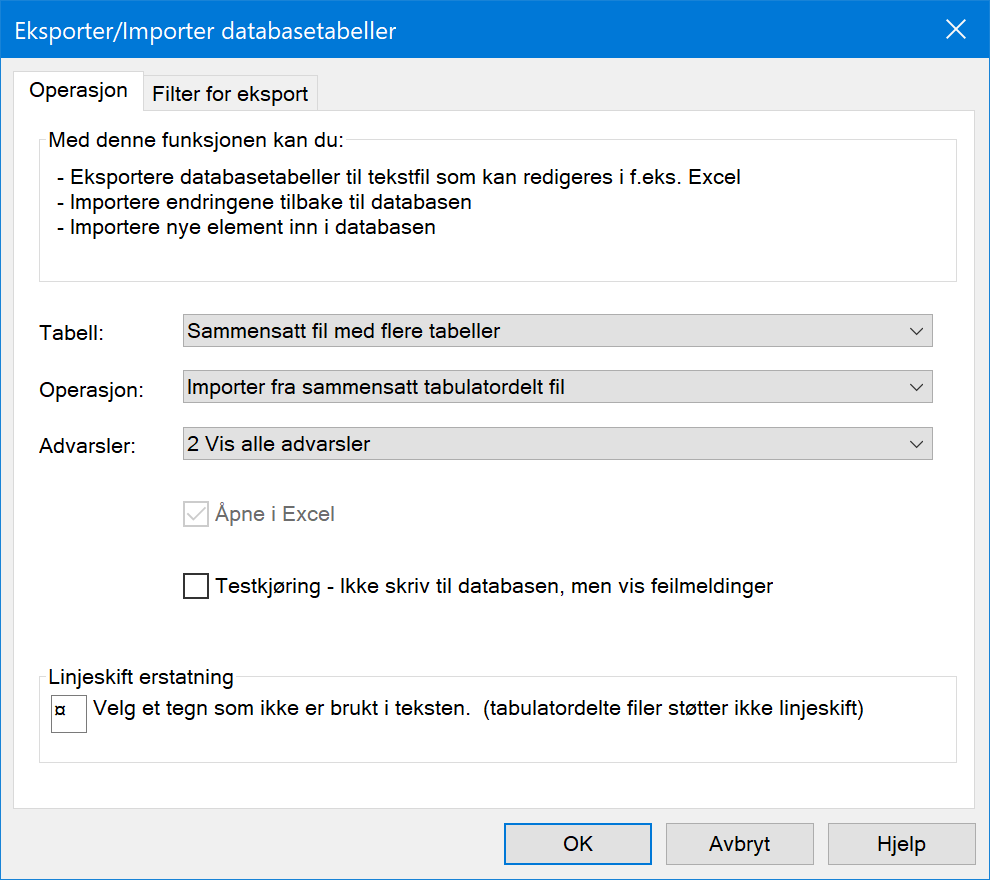
Task: Click the Åpne i Excel label
Action: pyautogui.click(x=275, y=514)
